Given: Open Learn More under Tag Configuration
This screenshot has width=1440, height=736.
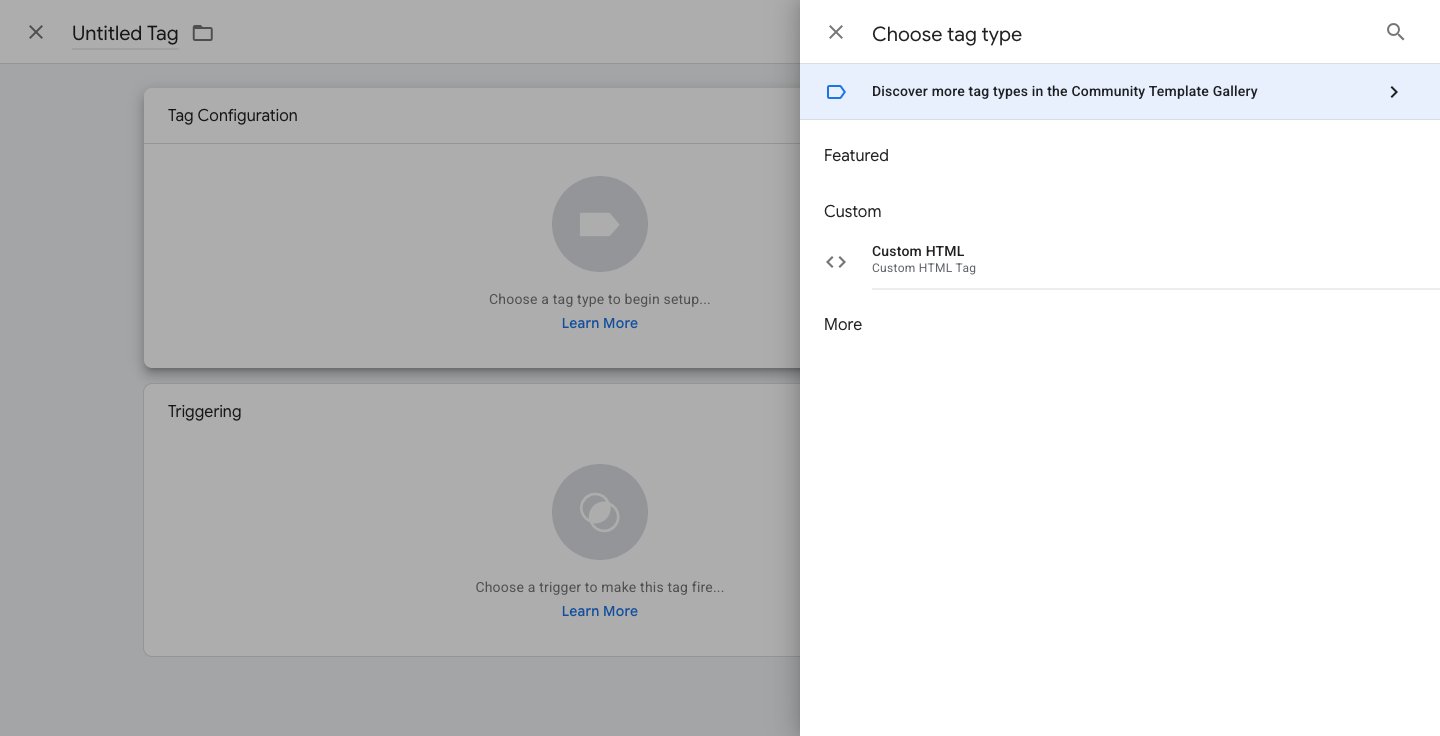Looking at the screenshot, I should 599,323.
